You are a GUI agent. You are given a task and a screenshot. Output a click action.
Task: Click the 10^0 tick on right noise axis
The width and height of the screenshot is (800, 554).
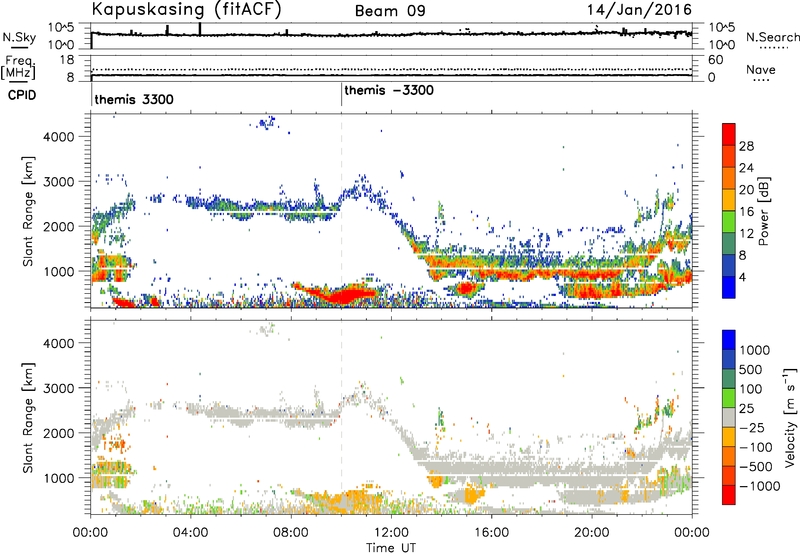click(721, 45)
